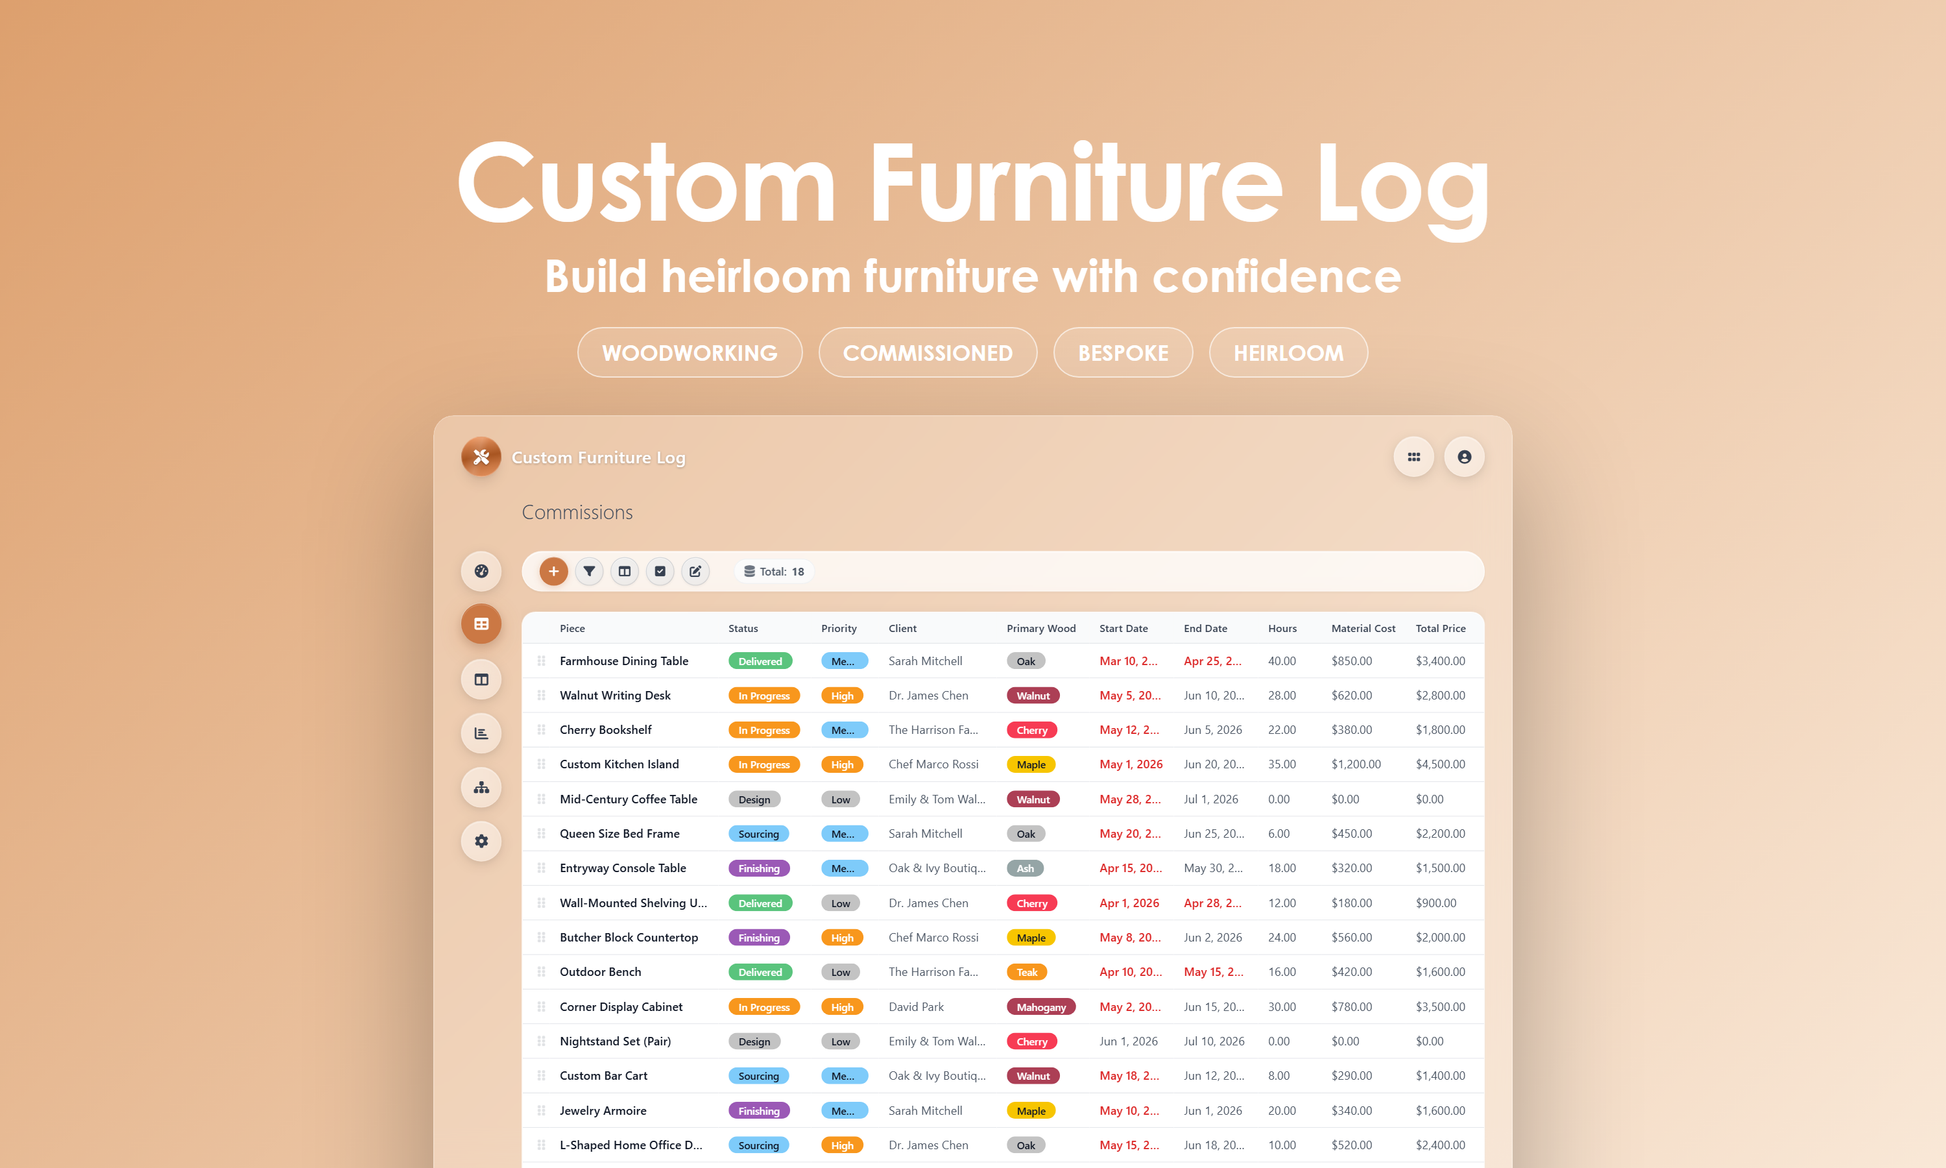Click the Mahogany wood badge

[x=1041, y=1007]
